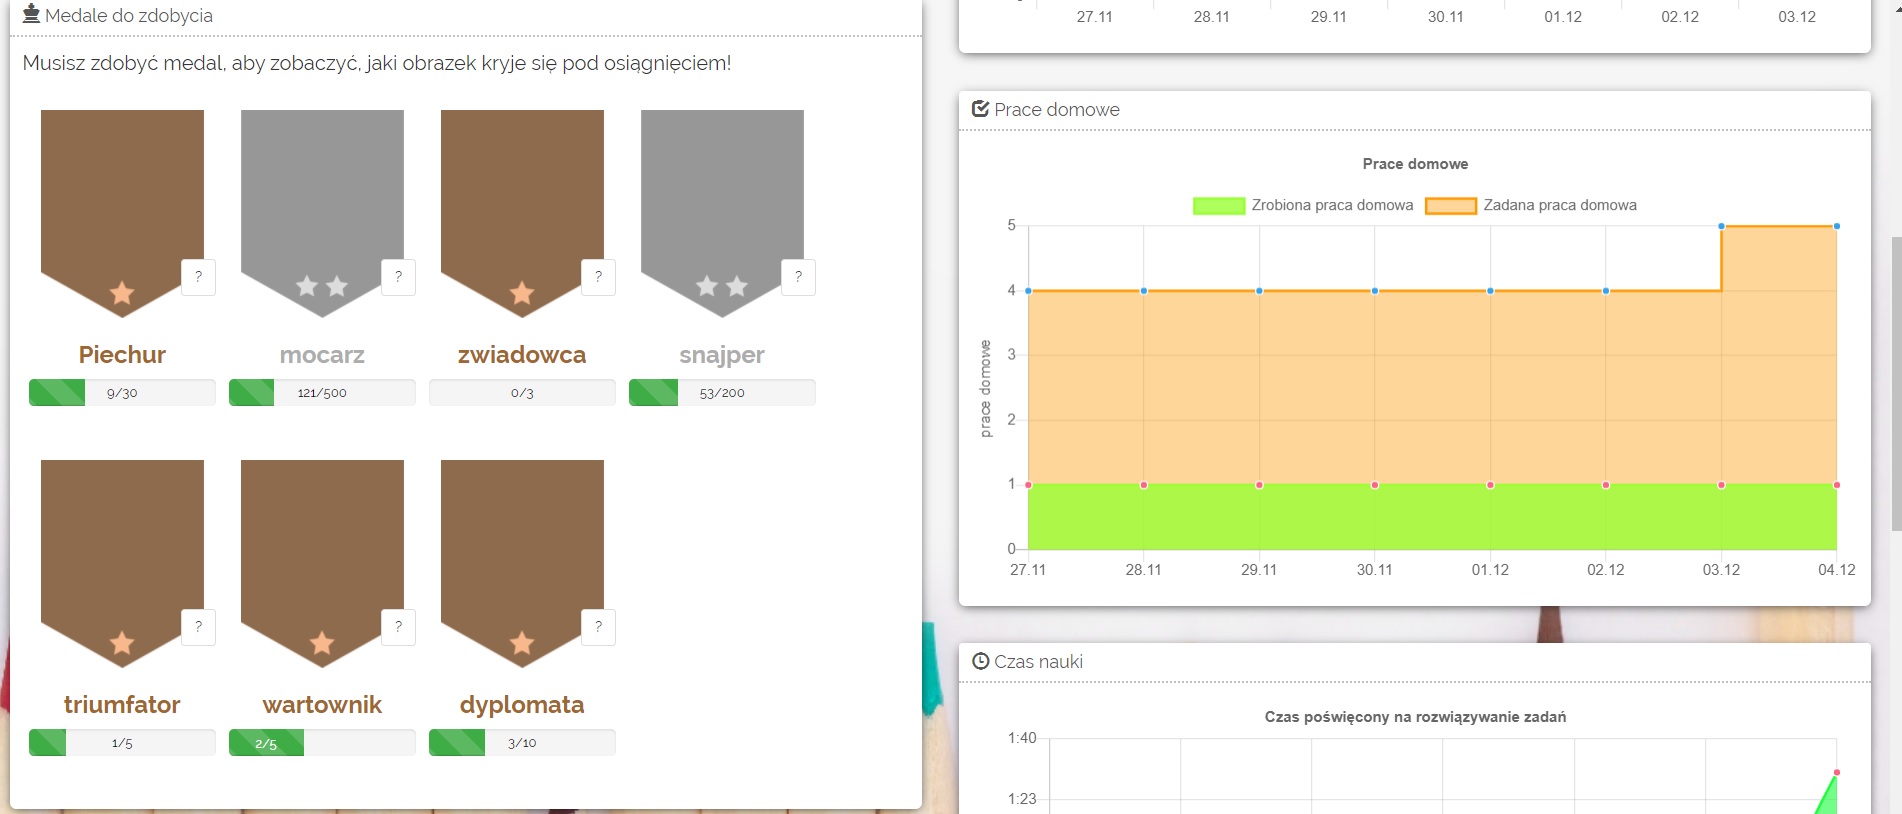Click the dyplomata medal name

(522, 705)
